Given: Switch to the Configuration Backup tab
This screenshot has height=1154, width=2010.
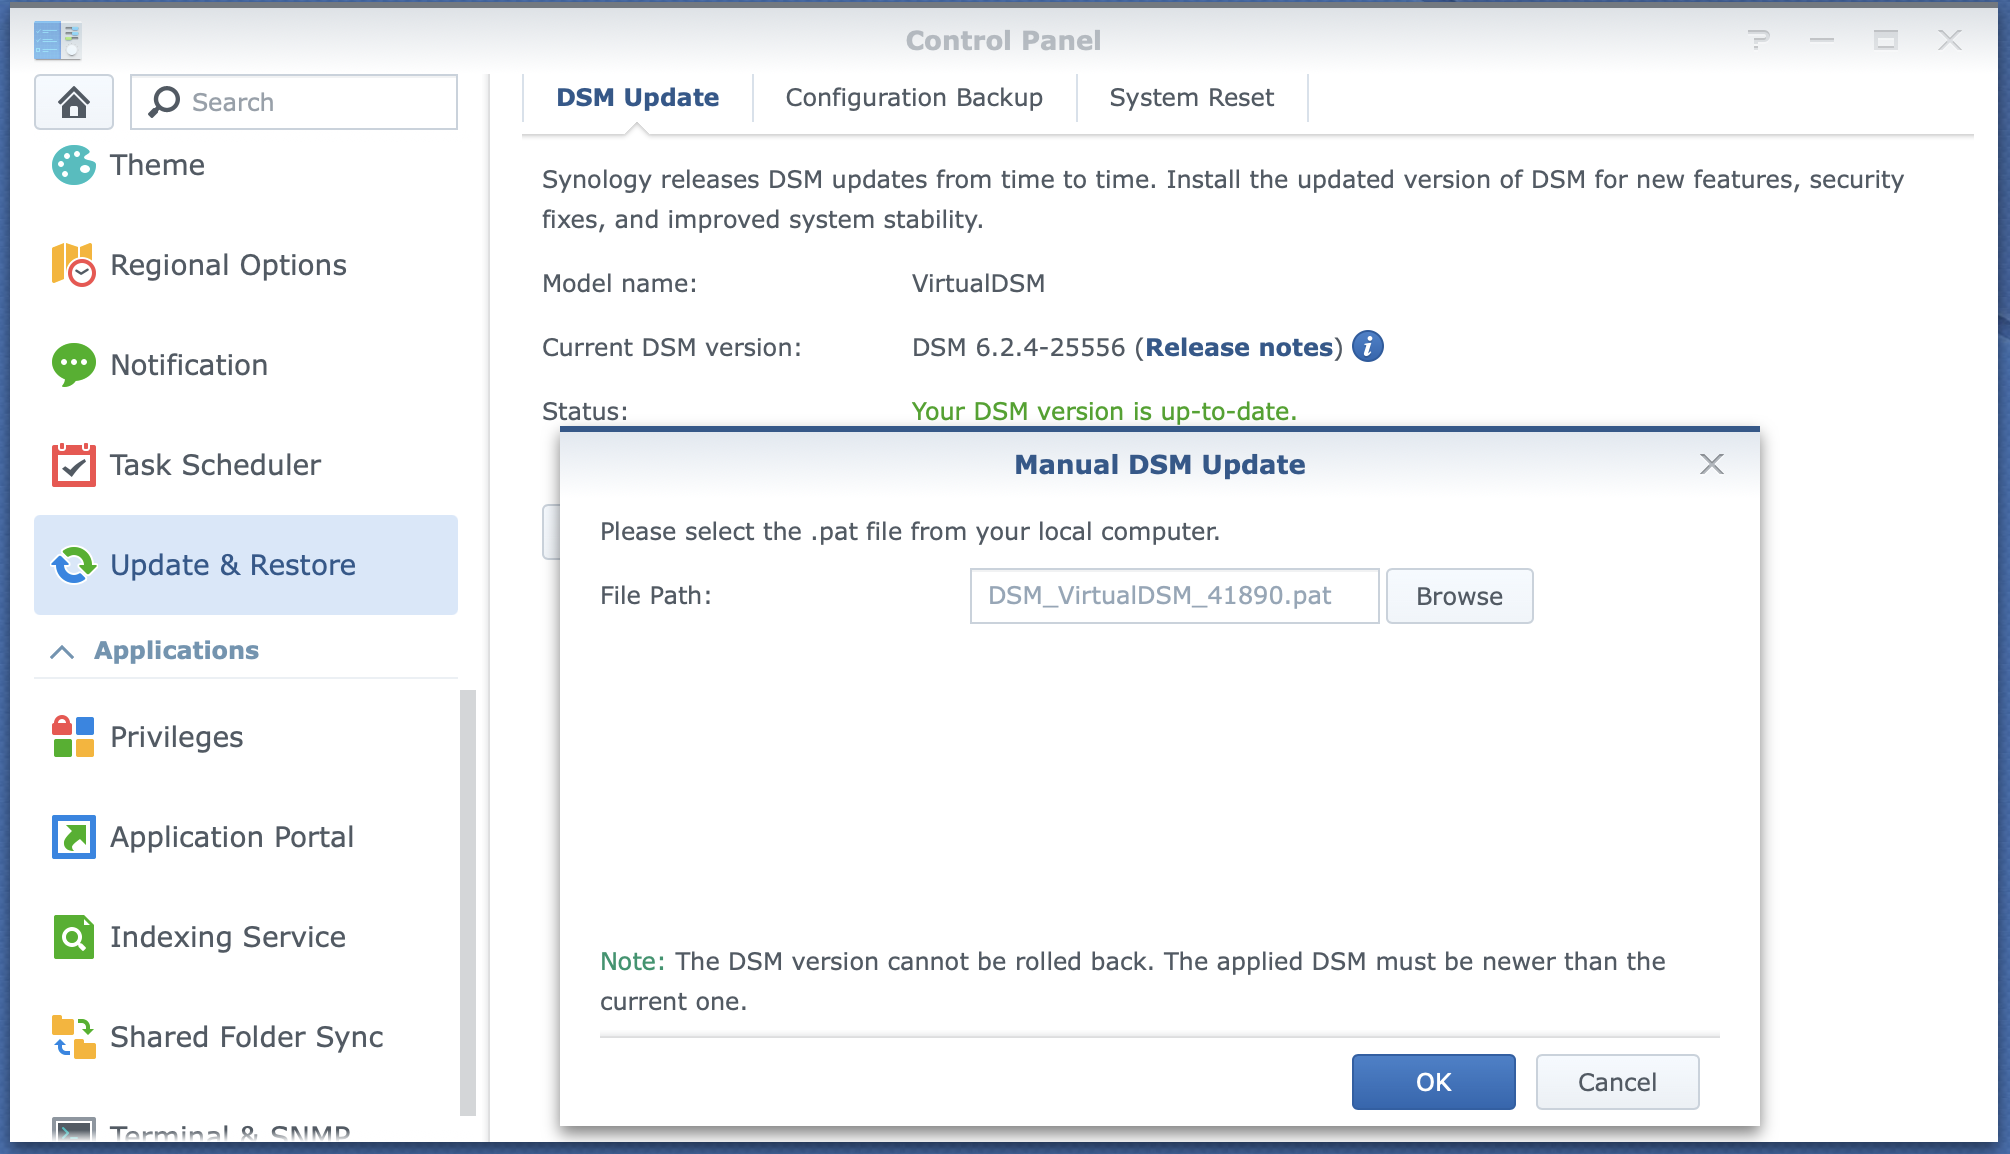Looking at the screenshot, I should pos(914,98).
